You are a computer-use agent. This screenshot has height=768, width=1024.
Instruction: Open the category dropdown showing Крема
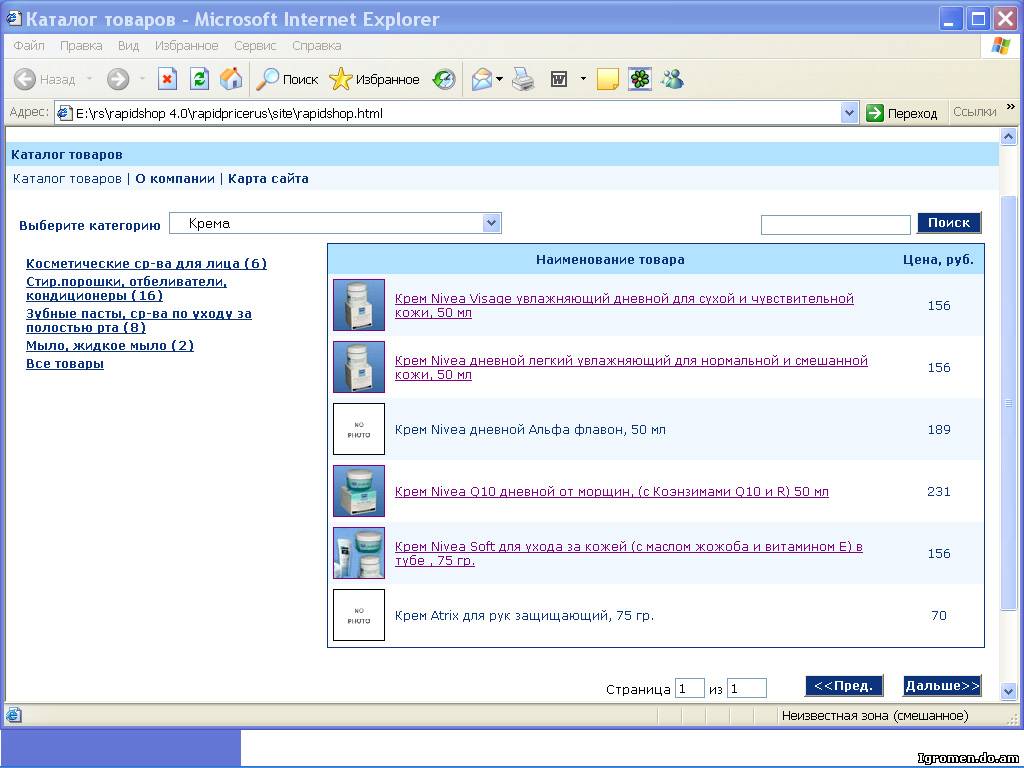tap(335, 223)
